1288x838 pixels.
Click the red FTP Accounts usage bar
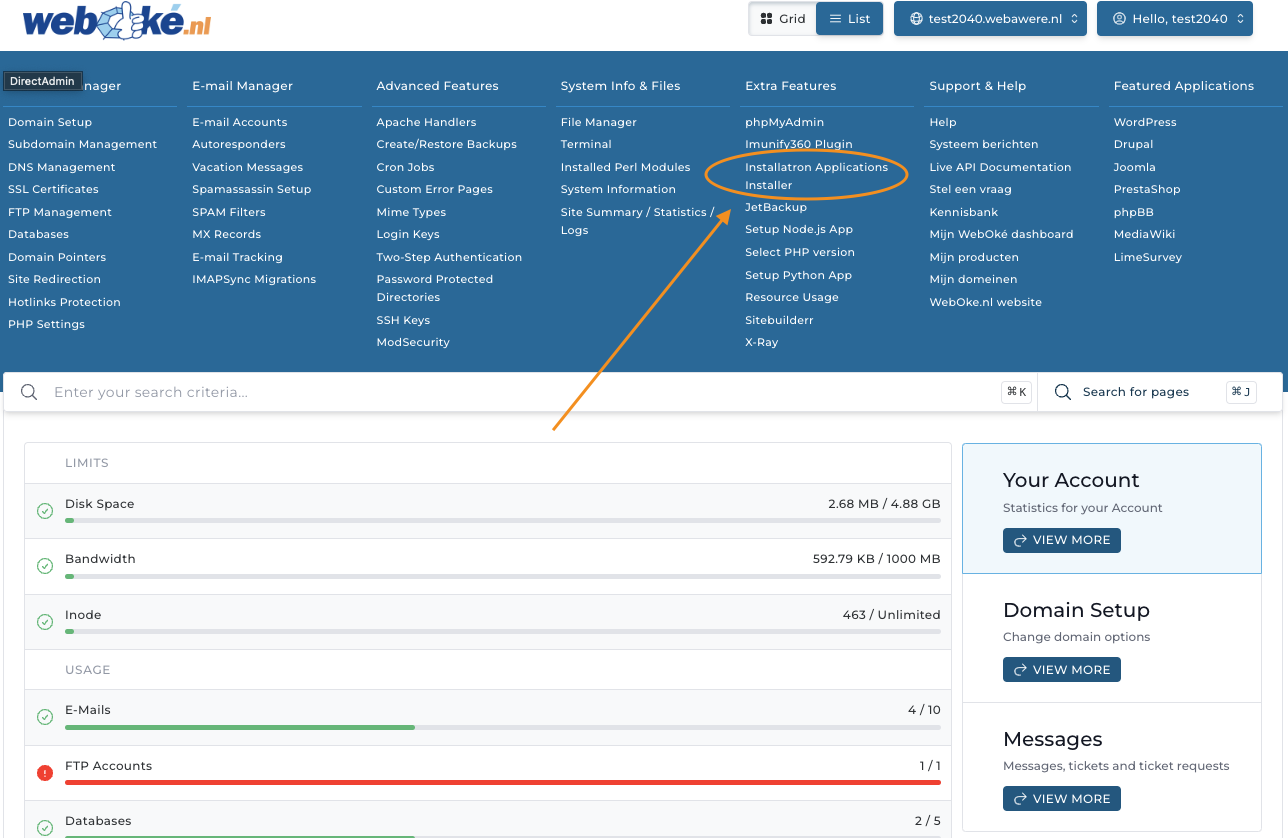click(502, 782)
